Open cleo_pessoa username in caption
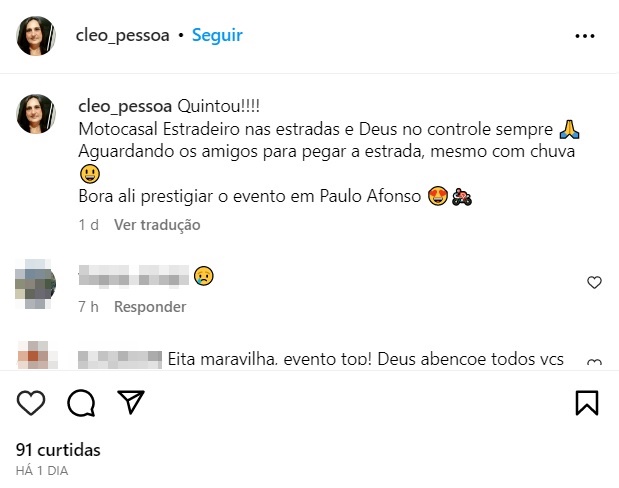Viewport: 619px width, 488px height. coord(124,106)
